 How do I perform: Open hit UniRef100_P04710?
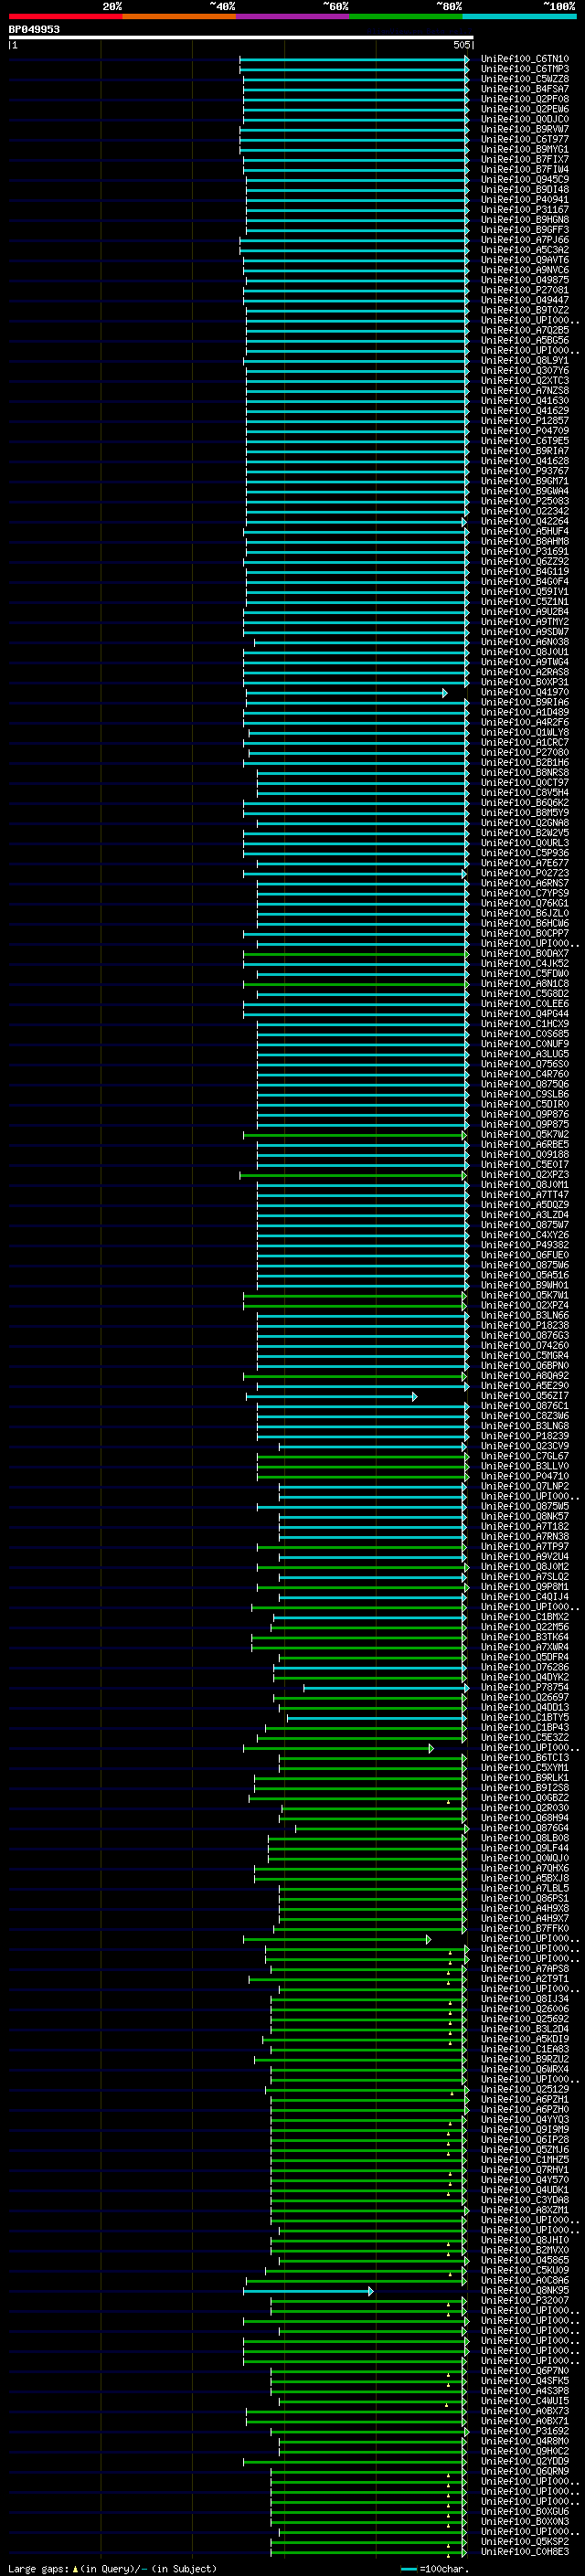(524, 1476)
